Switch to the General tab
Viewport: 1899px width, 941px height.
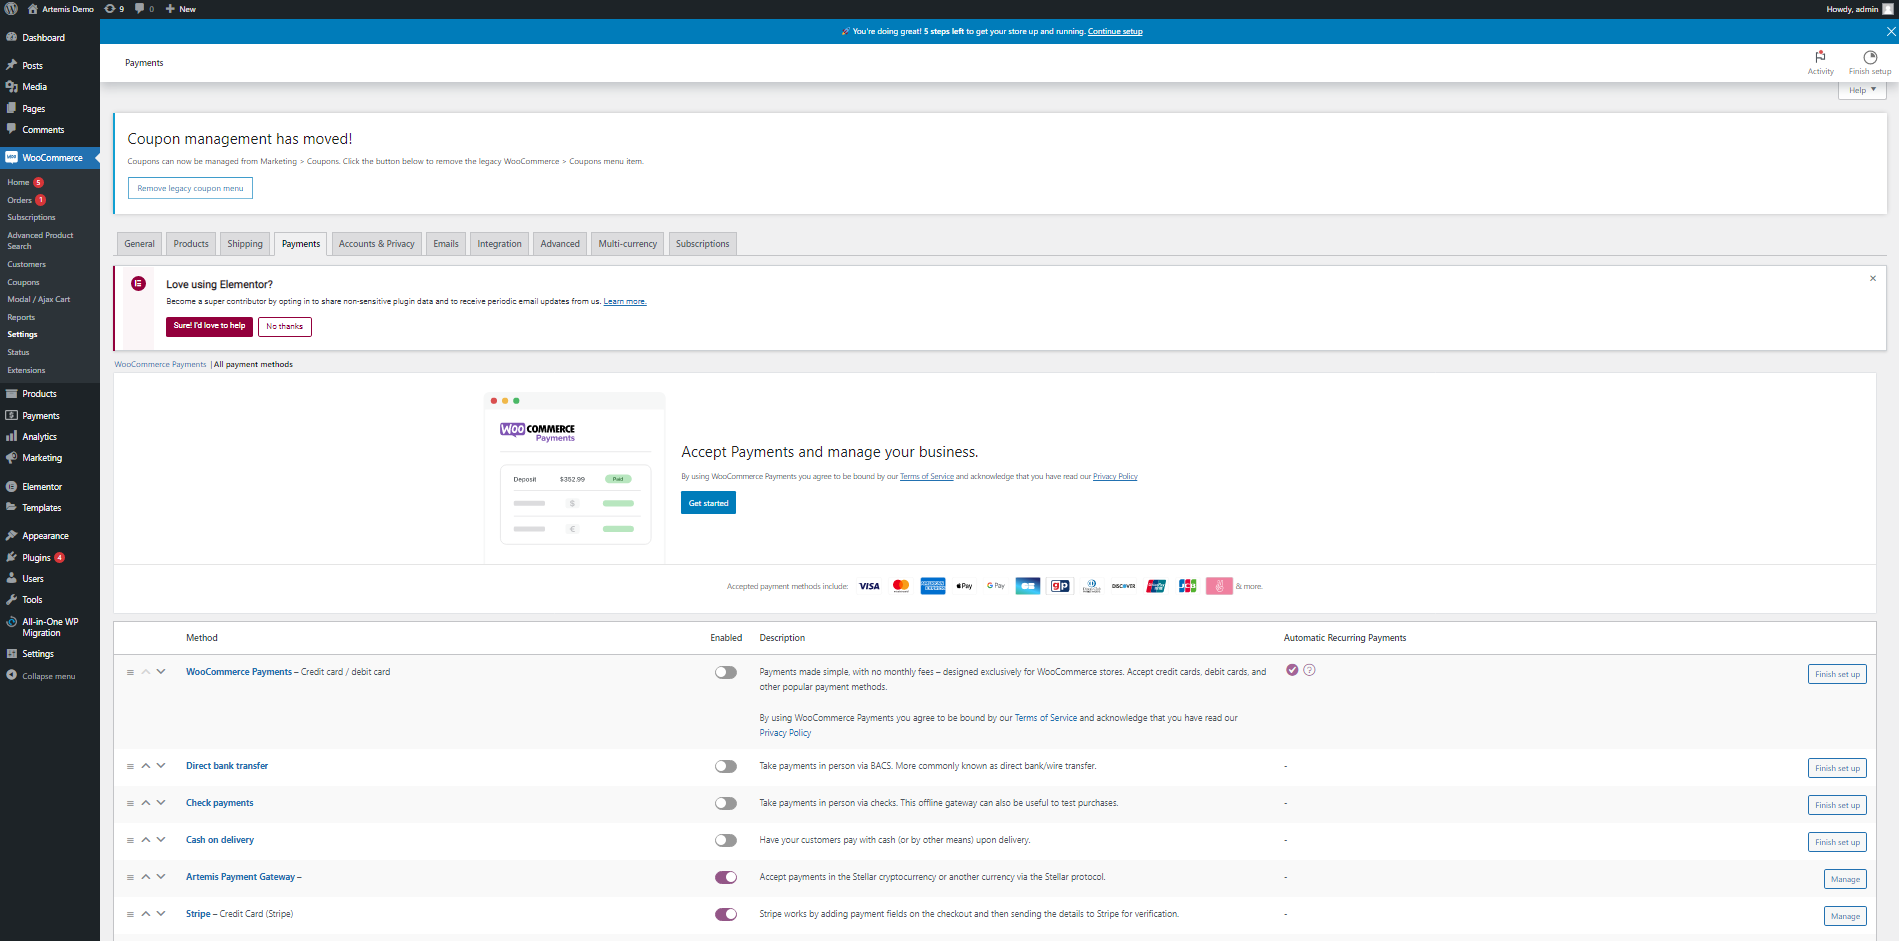(139, 244)
